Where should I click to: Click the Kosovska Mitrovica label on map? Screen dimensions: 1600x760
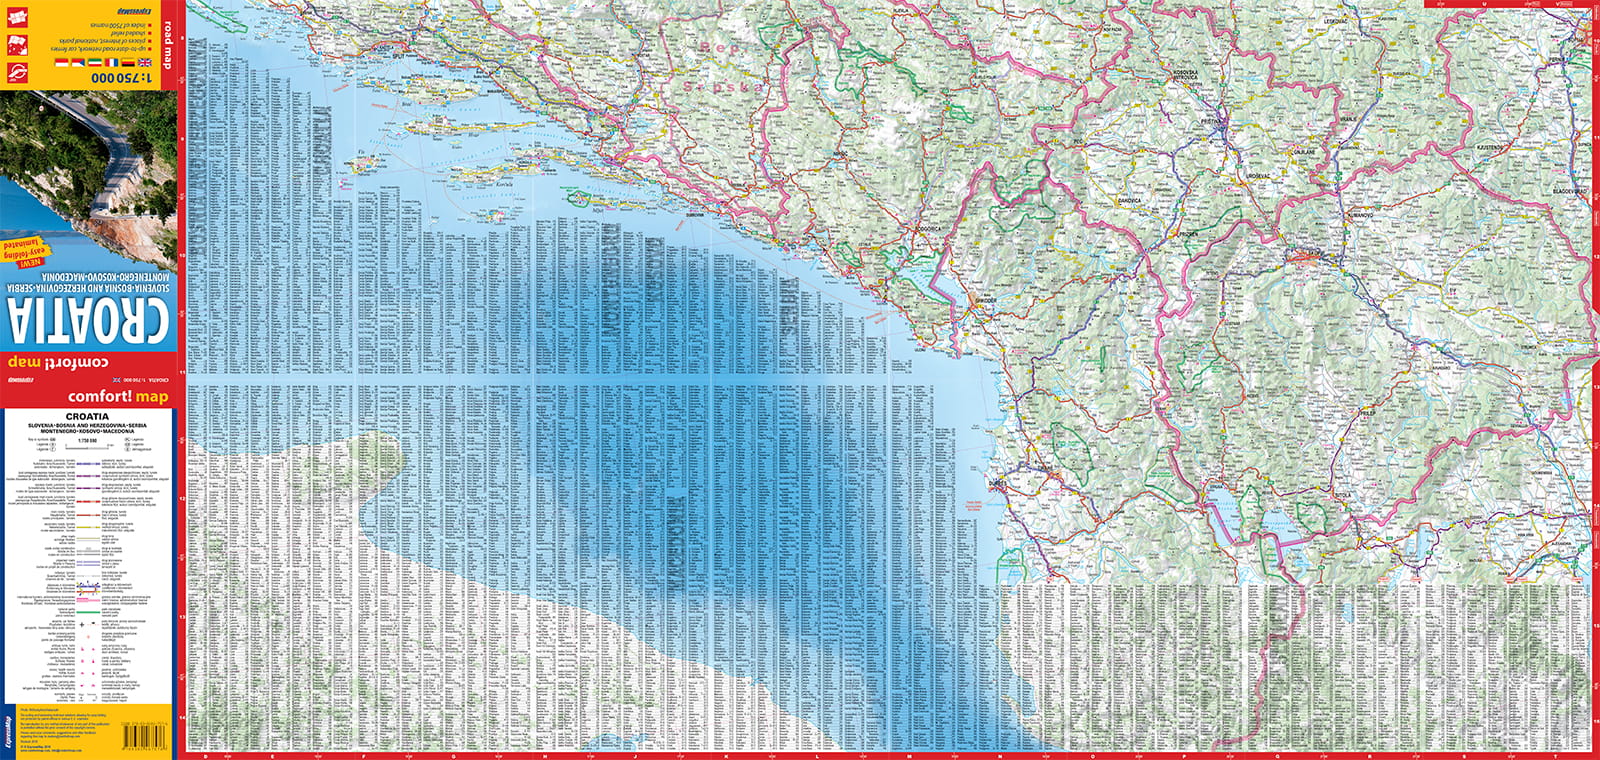(x=1186, y=75)
